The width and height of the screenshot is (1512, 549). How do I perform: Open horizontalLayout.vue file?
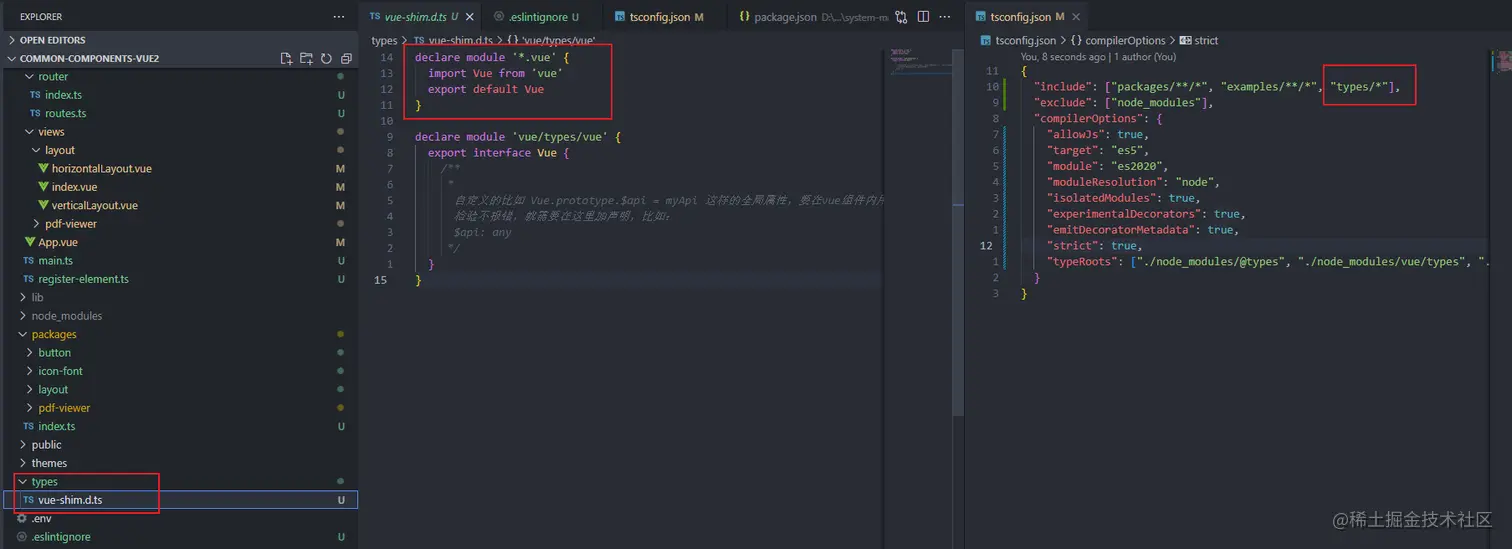[x=102, y=169]
